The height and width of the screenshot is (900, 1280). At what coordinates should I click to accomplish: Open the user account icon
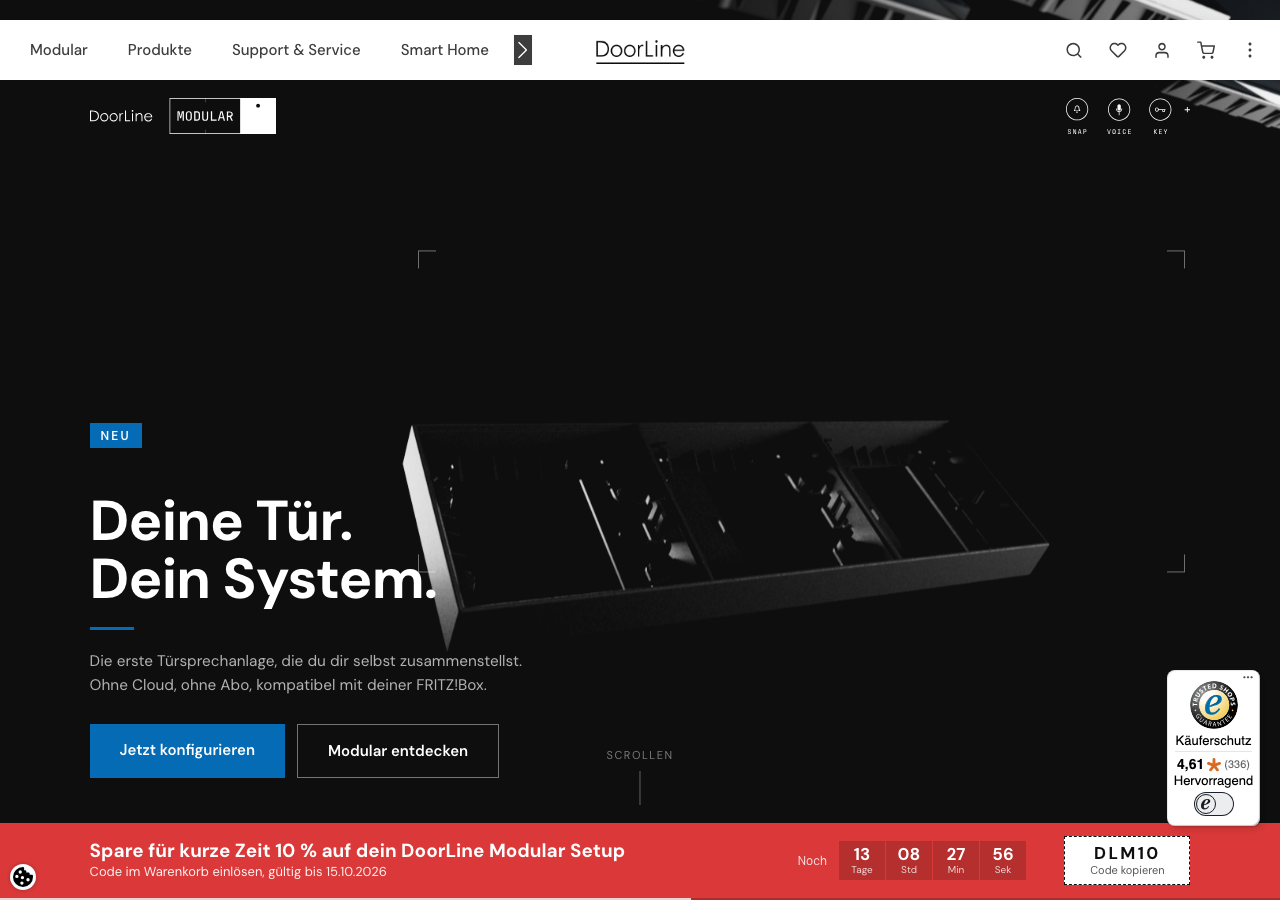coord(1162,50)
